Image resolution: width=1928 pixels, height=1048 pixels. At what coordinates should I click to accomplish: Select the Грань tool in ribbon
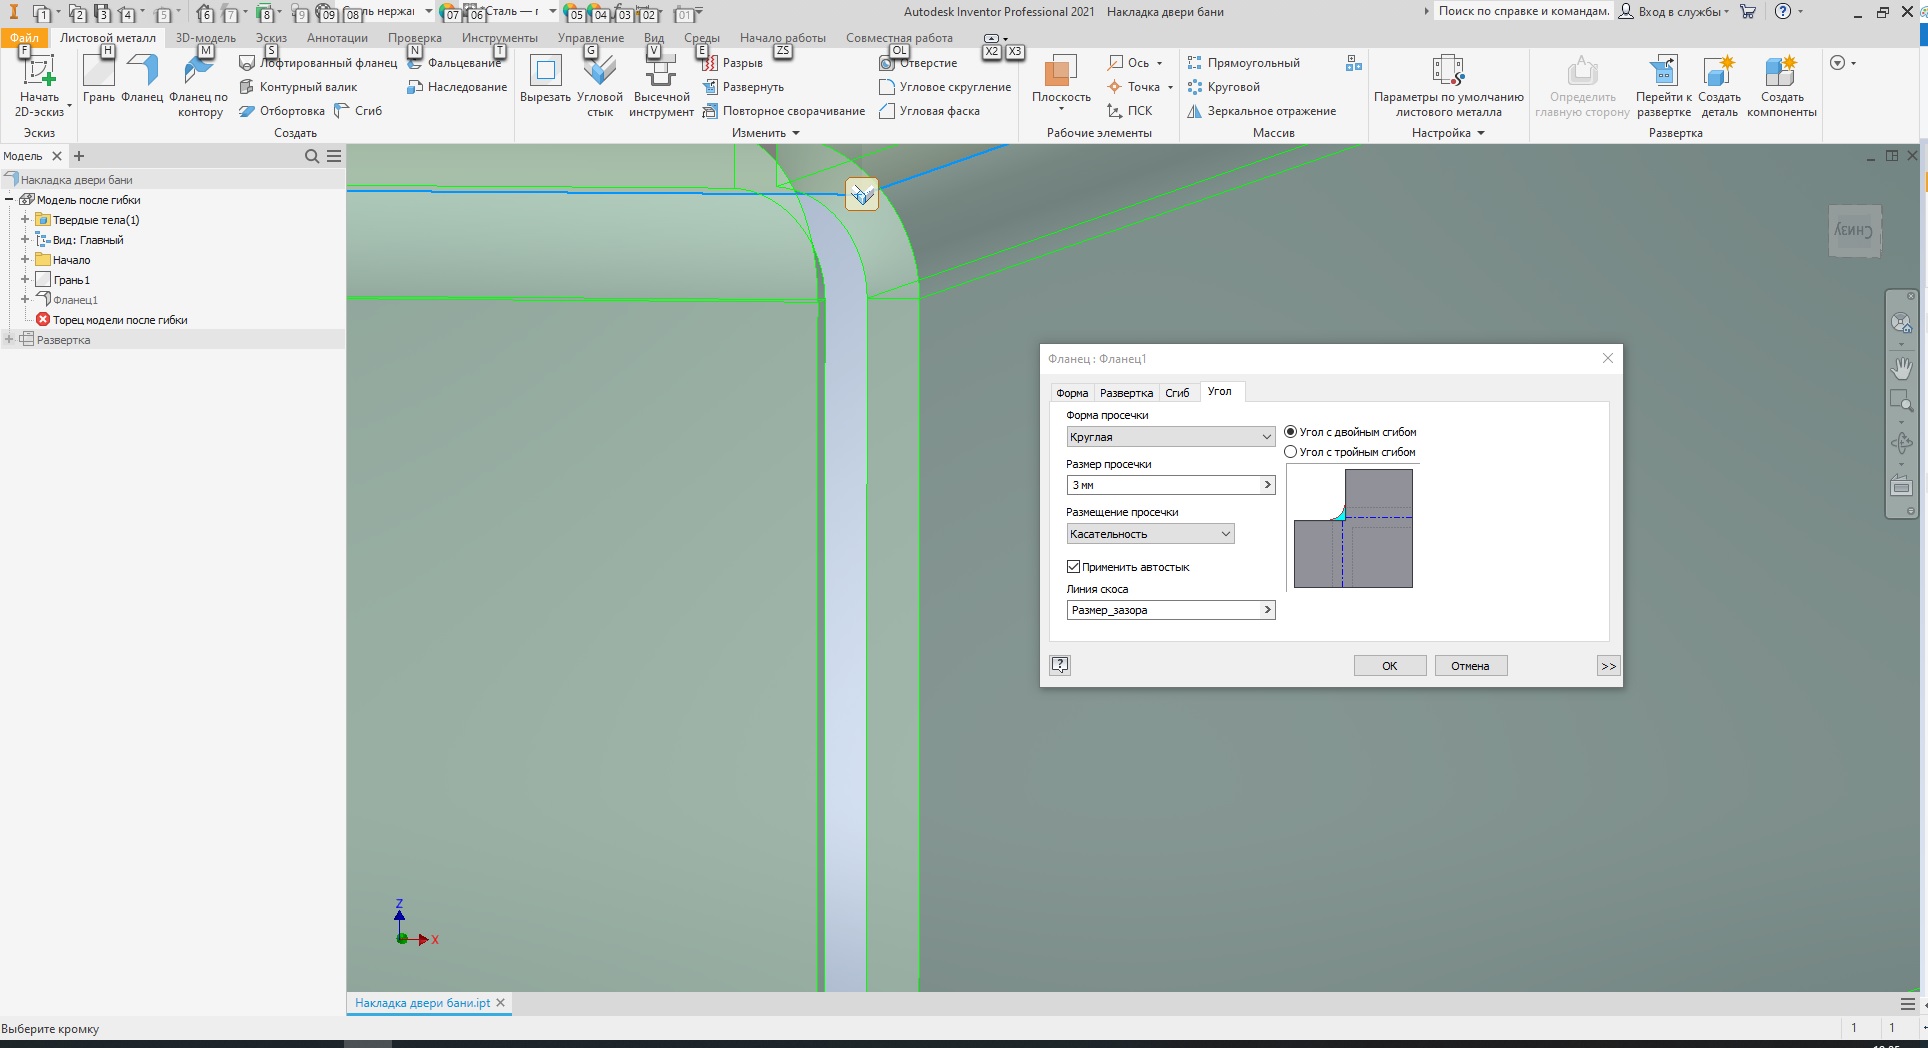pyautogui.click(x=99, y=75)
